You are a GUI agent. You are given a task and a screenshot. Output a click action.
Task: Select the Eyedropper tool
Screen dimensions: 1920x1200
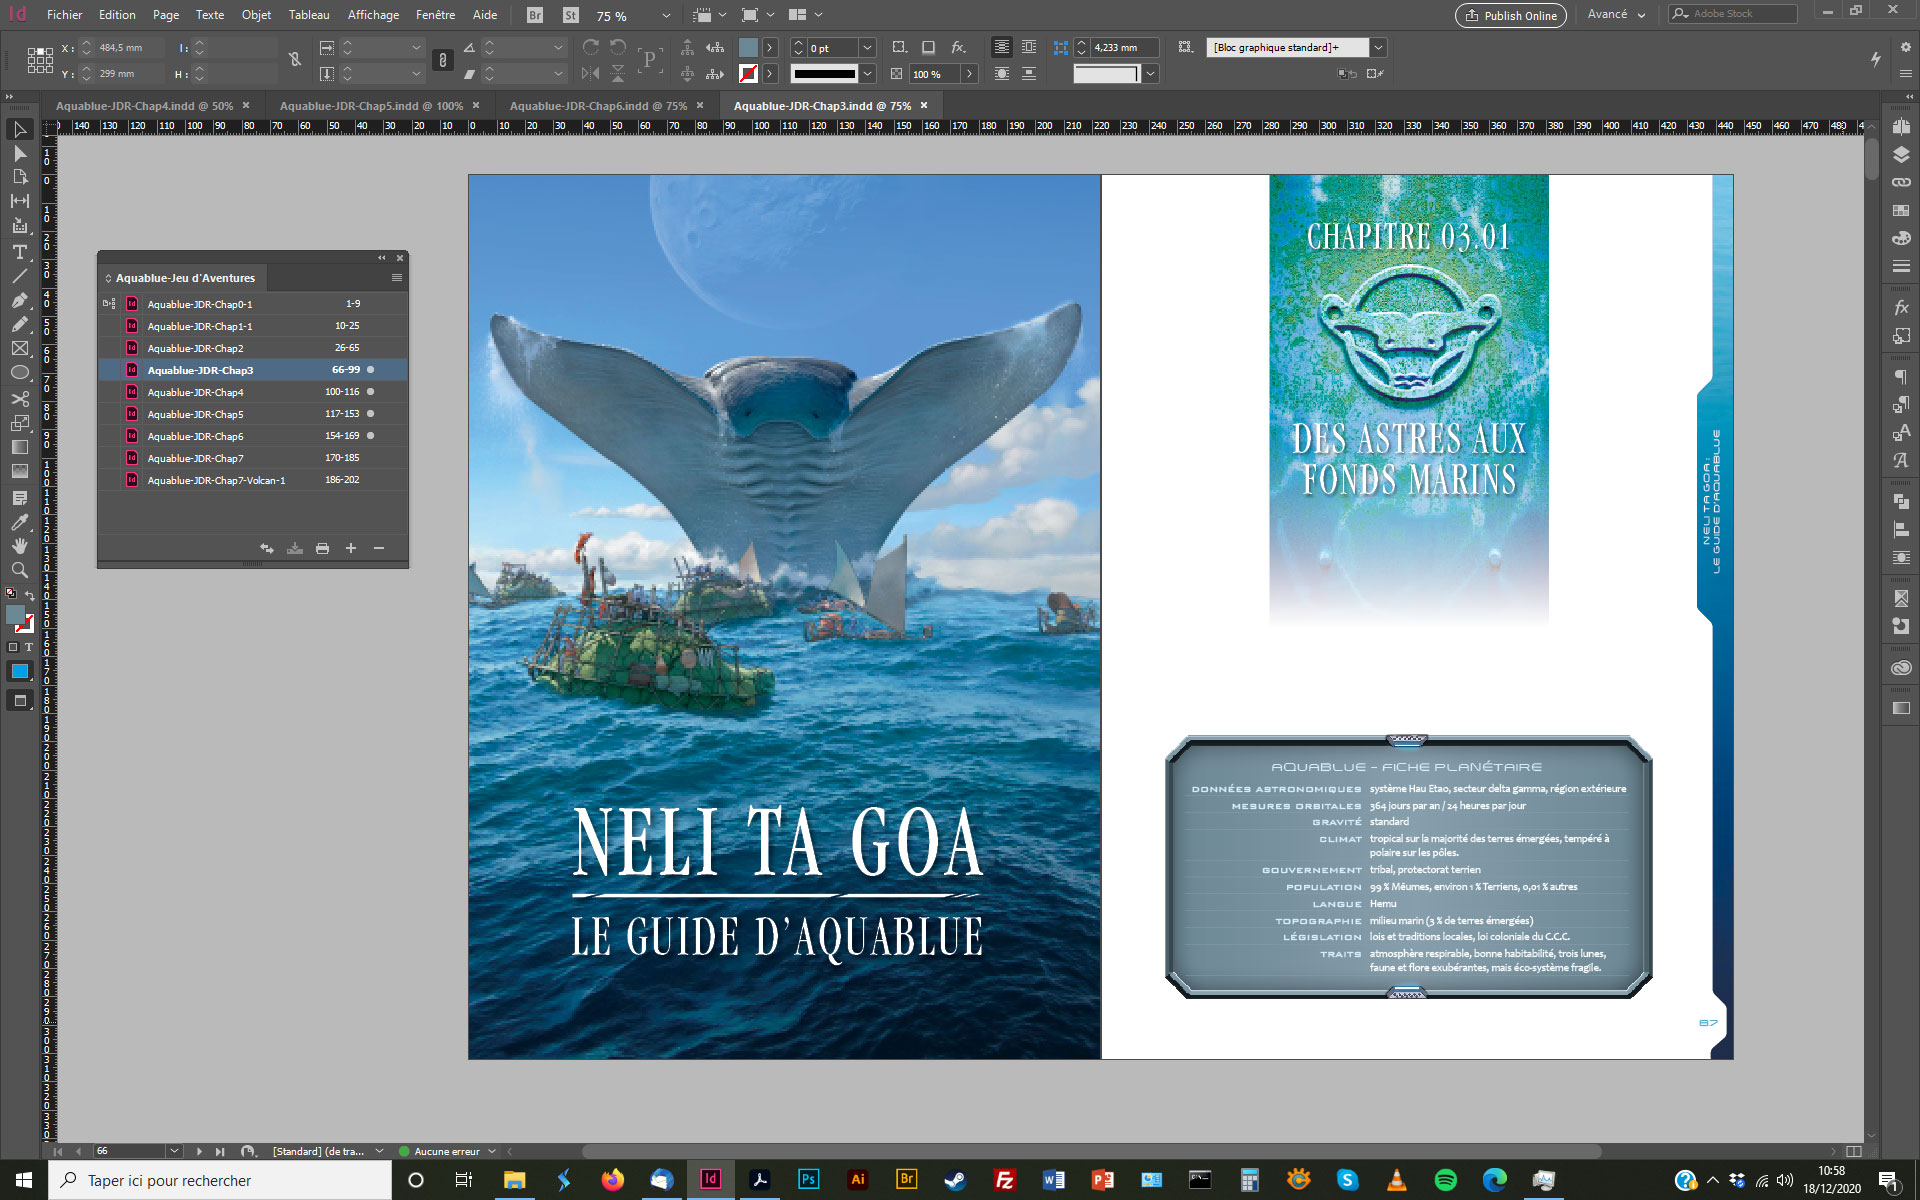19,522
